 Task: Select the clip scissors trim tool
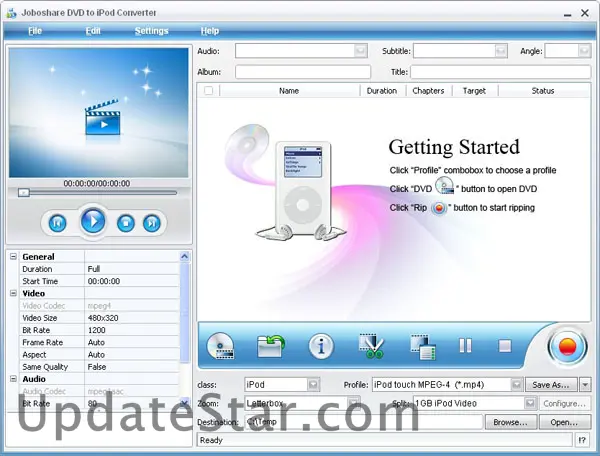(x=371, y=346)
